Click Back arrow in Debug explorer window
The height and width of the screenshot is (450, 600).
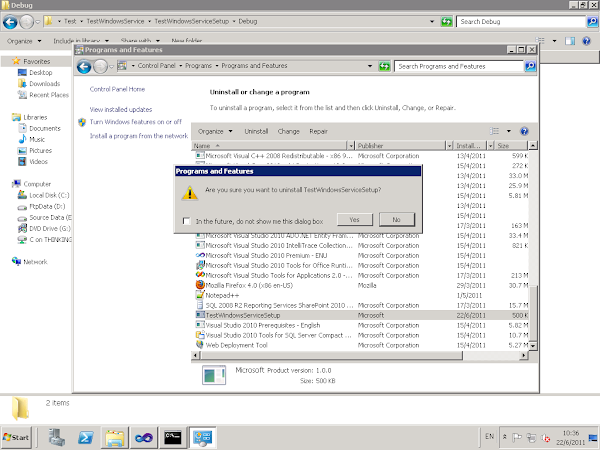tap(10, 22)
